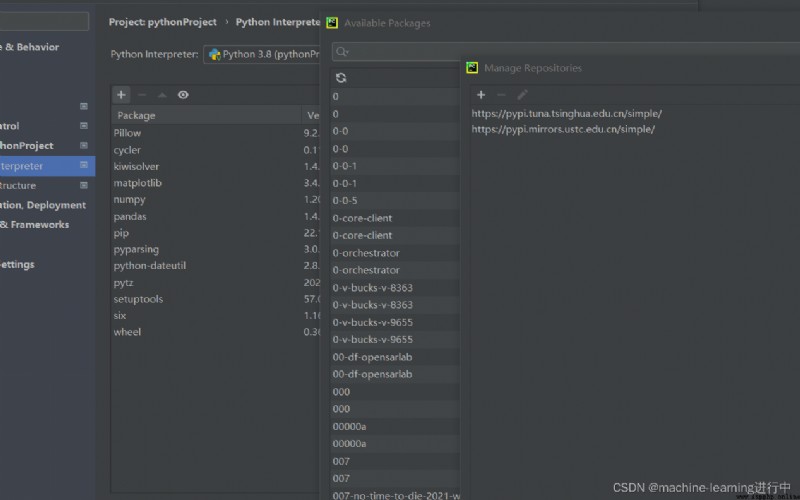Image resolution: width=800 pixels, height=500 pixels.
Task: Select the 0-0-5 entry in available packages
Action: [x=395, y=201]
